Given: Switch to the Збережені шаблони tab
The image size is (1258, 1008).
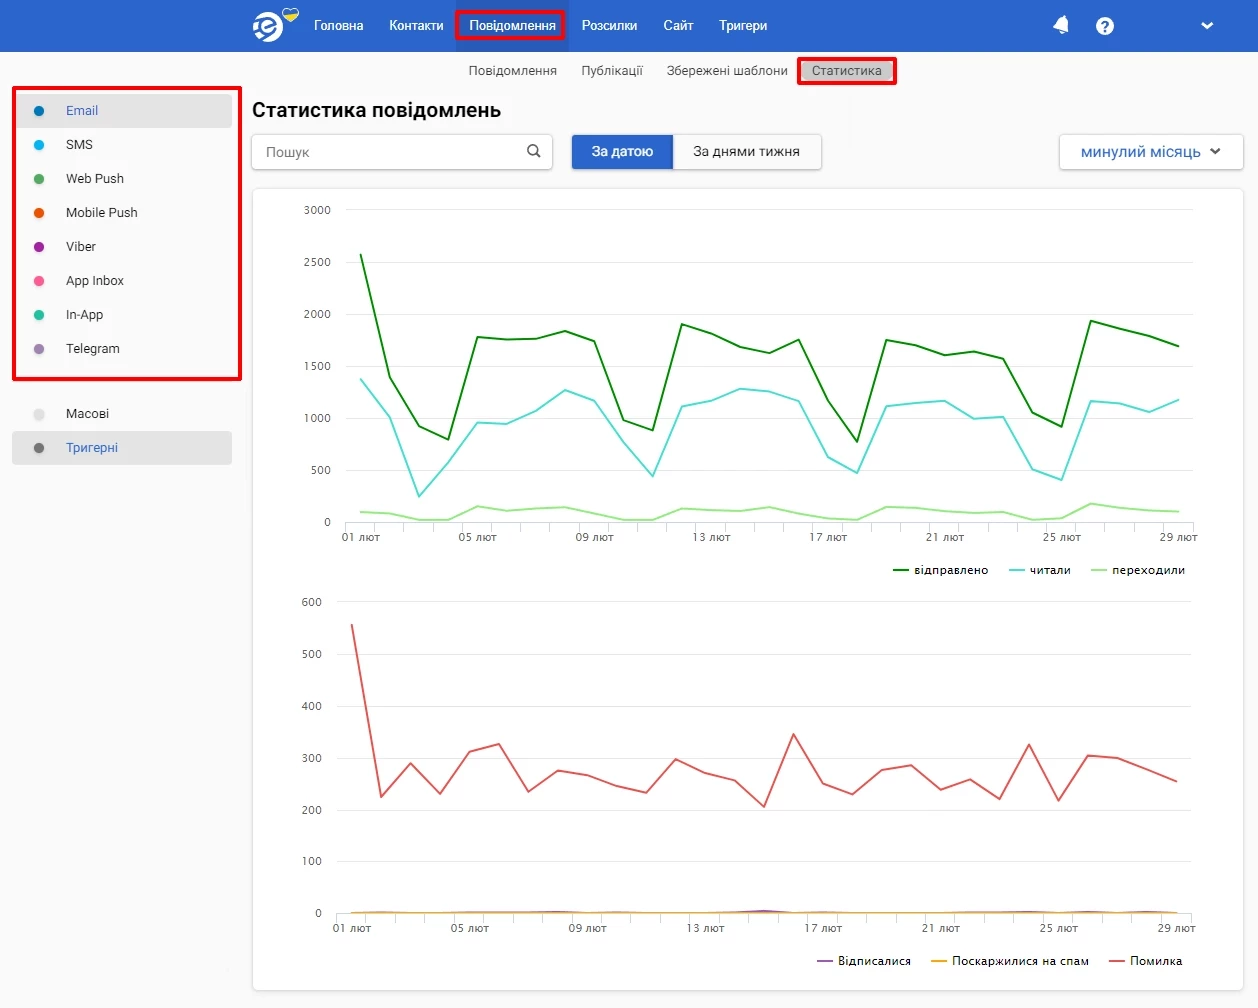Looking at the screenshot, I should point(727,71).
